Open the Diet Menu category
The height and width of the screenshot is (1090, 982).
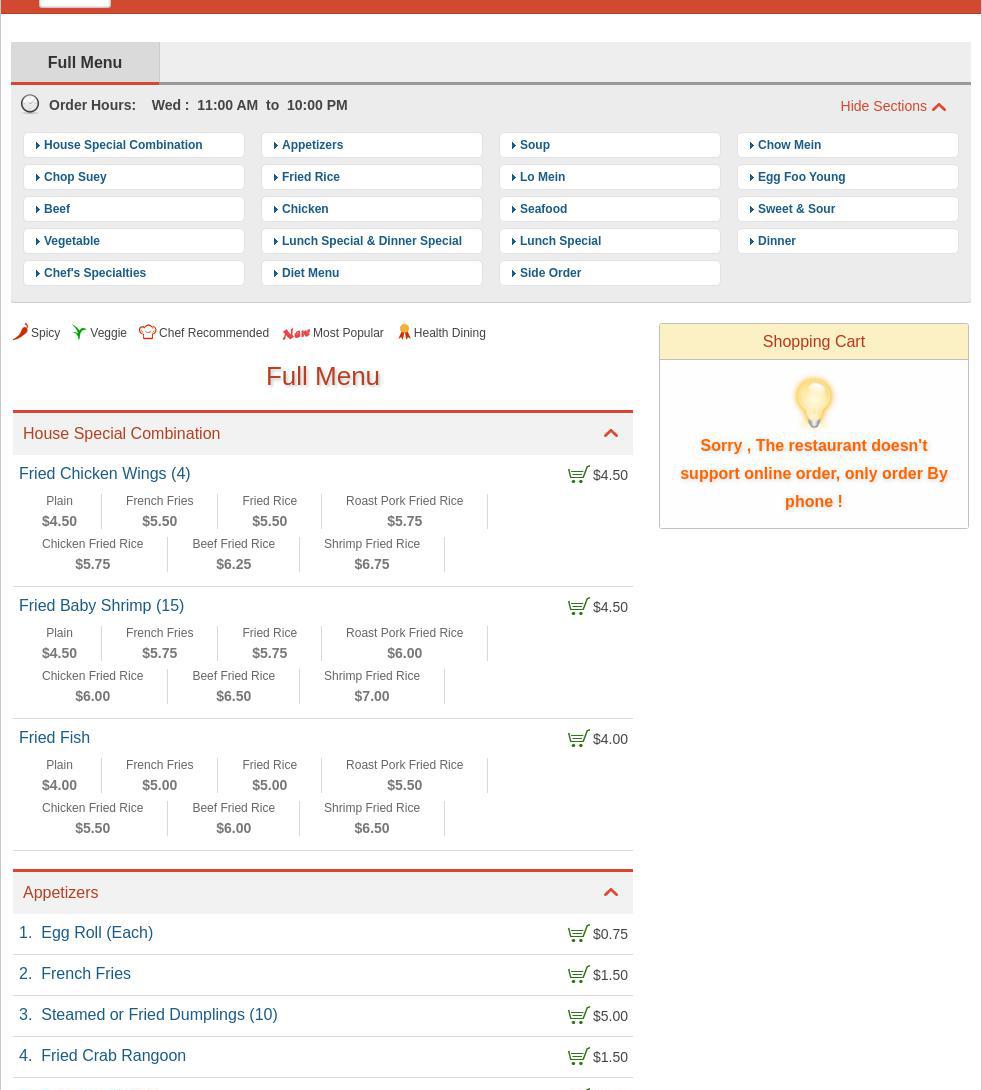pos(310,273)
